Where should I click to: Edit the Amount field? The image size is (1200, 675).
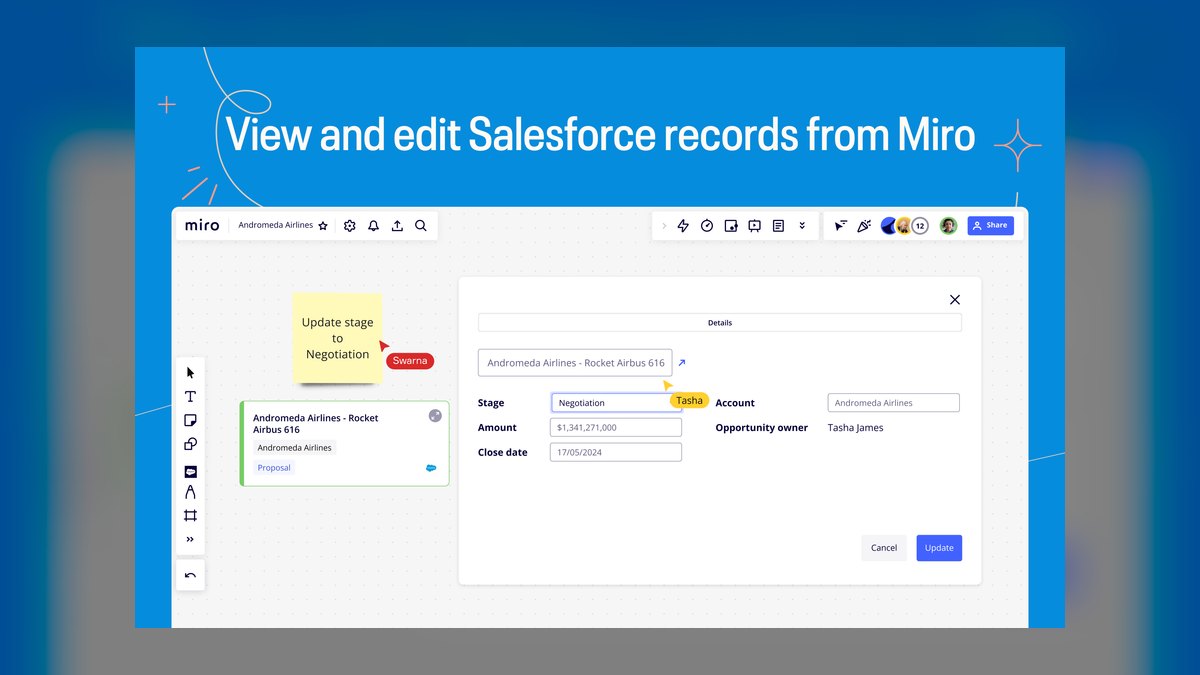pyautogui.click(x=616, y=428)
